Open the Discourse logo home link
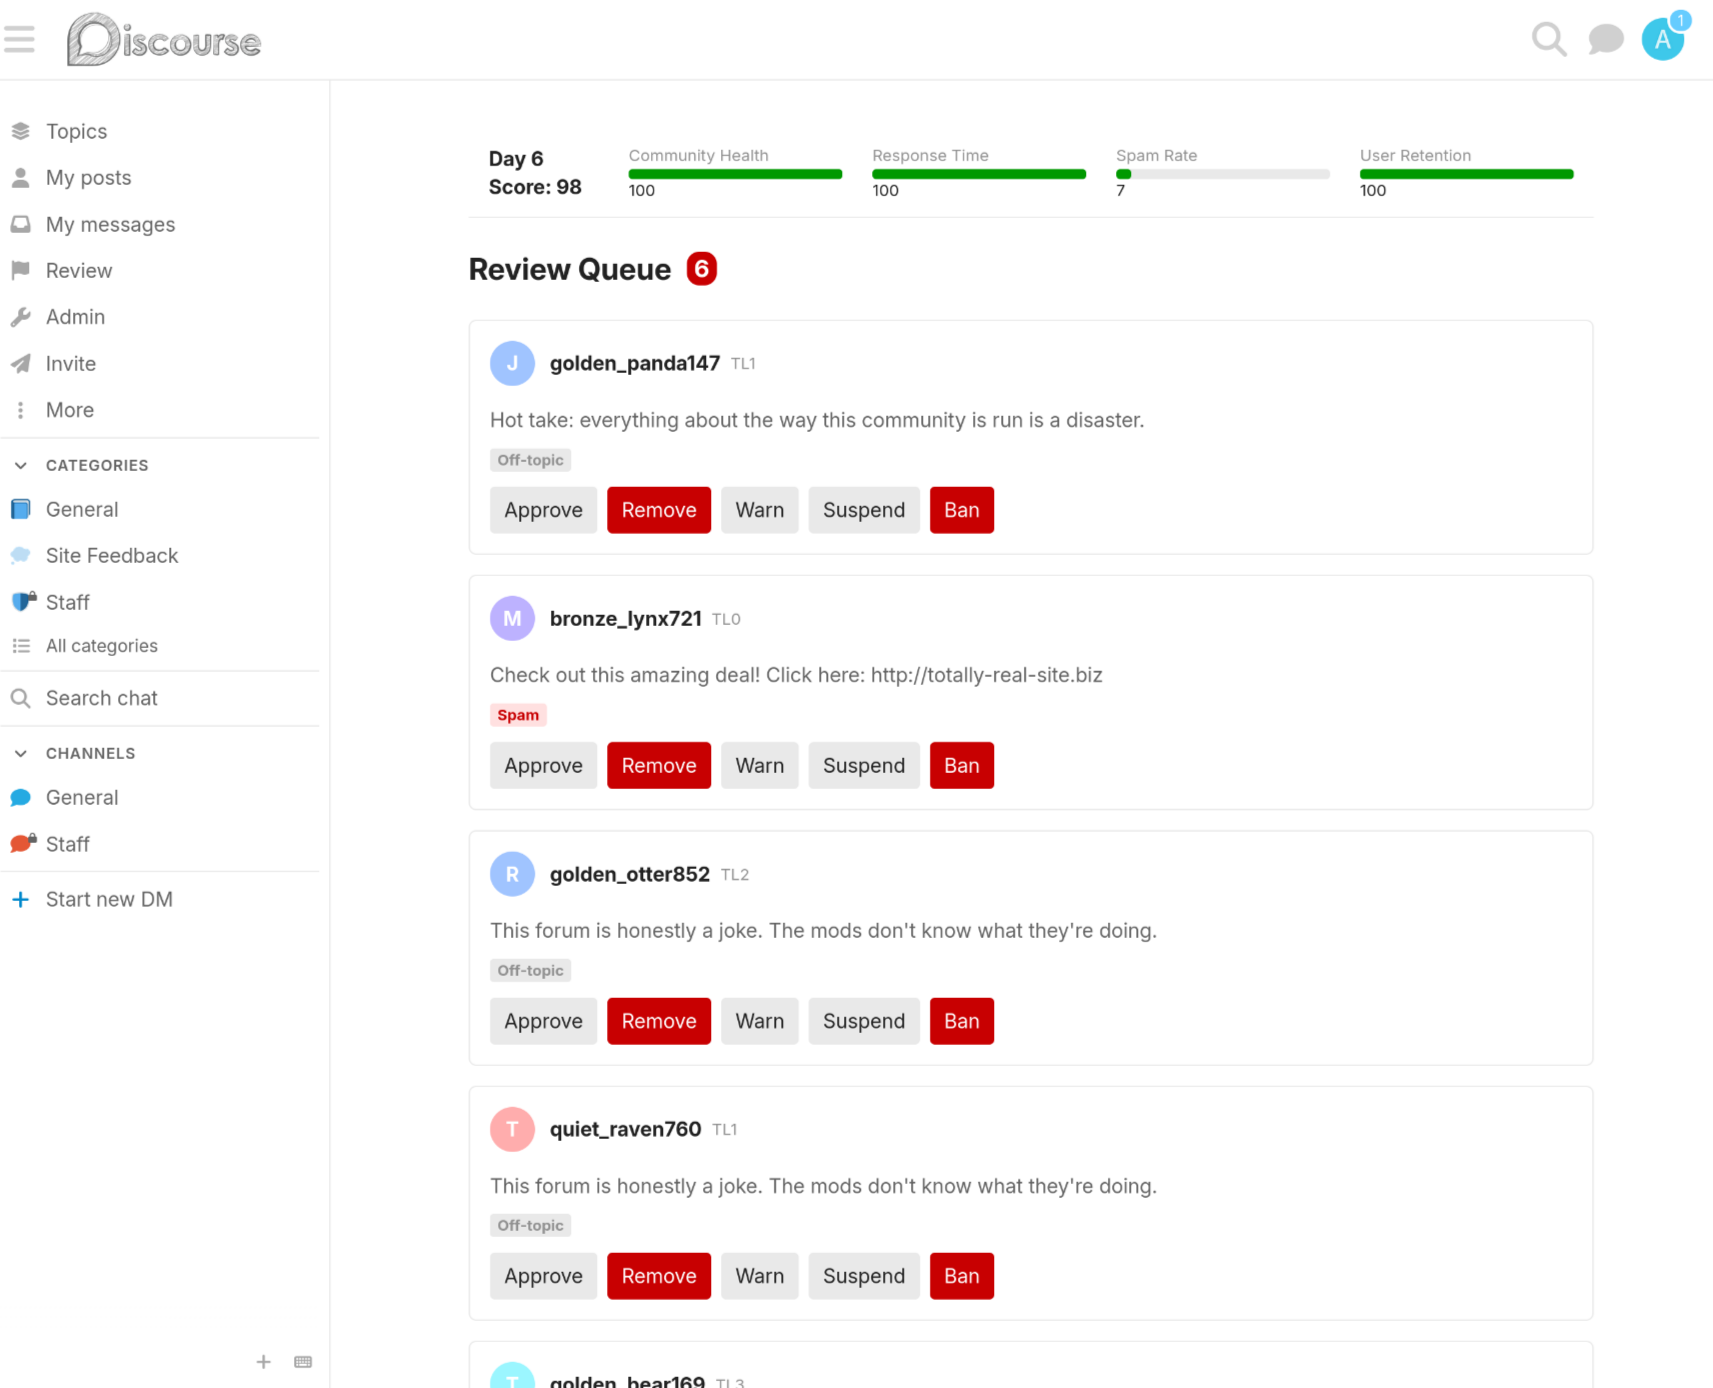Image resolution: width=1713 pixels, height=1388 pixels. pyautogui.click(x=164, y=40)
